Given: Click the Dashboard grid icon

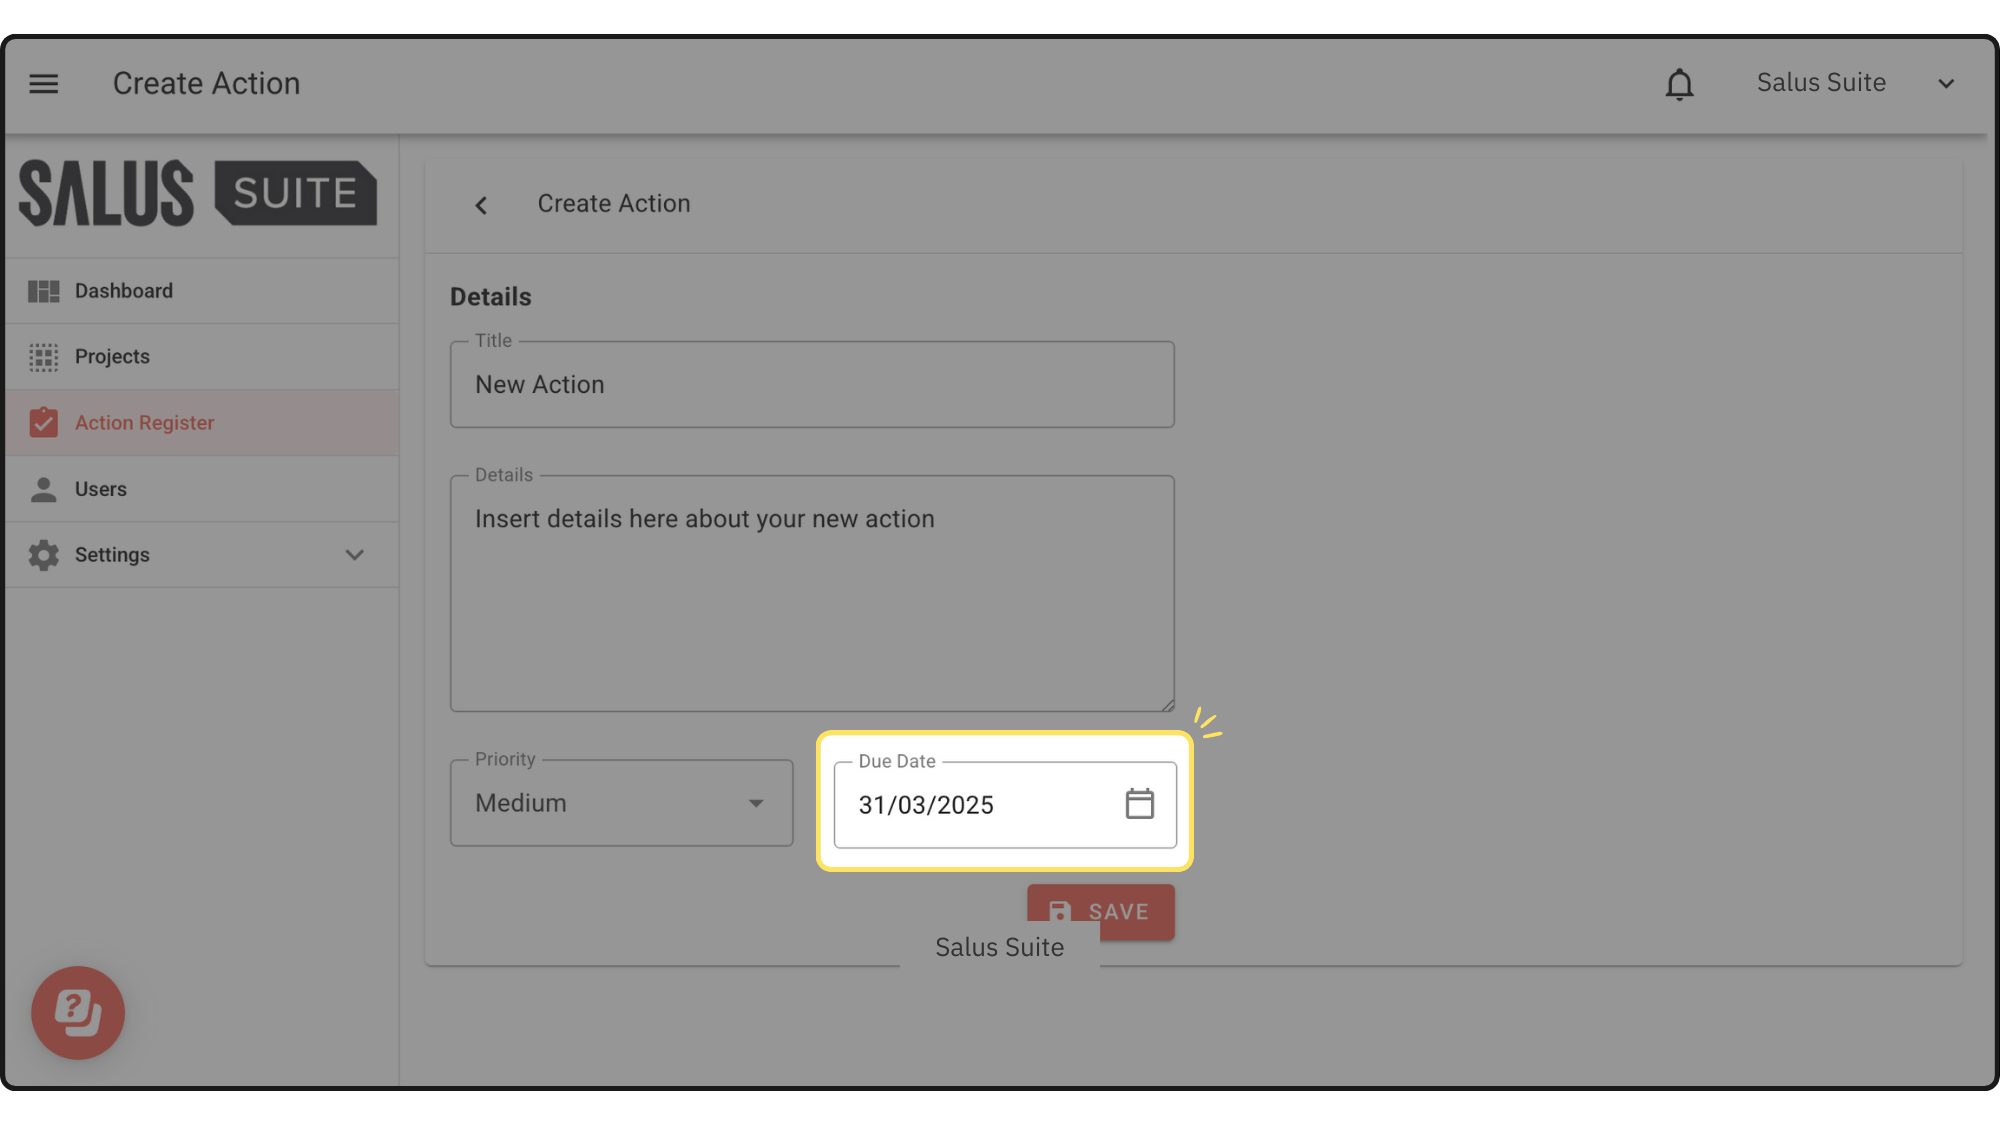Looking at the screenshot, I should [43, 291].
